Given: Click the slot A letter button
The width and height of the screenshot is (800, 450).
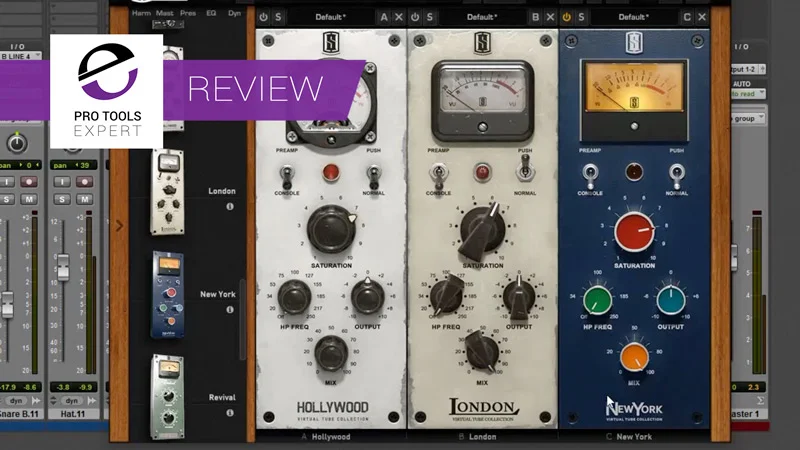Looking at the screenshot, I should click(x=384, y=17).
